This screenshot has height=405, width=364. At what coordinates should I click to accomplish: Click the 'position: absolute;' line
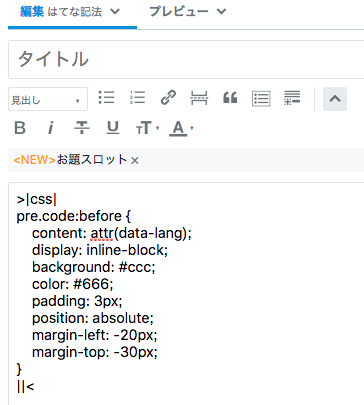(93, 318)
